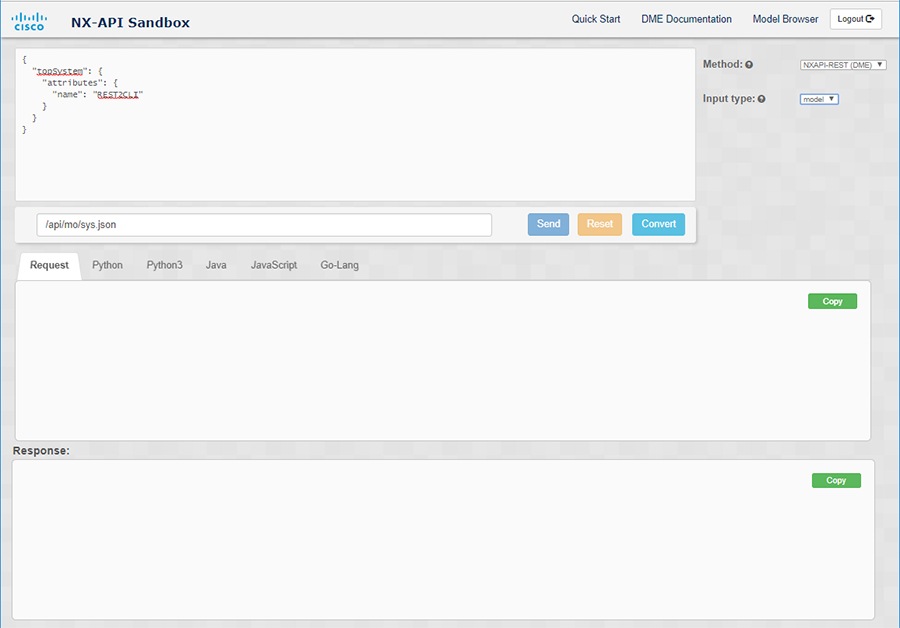The image size is (900, 628).
Task: Open the model input type dropdown
Action: pyautogui.click(x=819, y=99)
